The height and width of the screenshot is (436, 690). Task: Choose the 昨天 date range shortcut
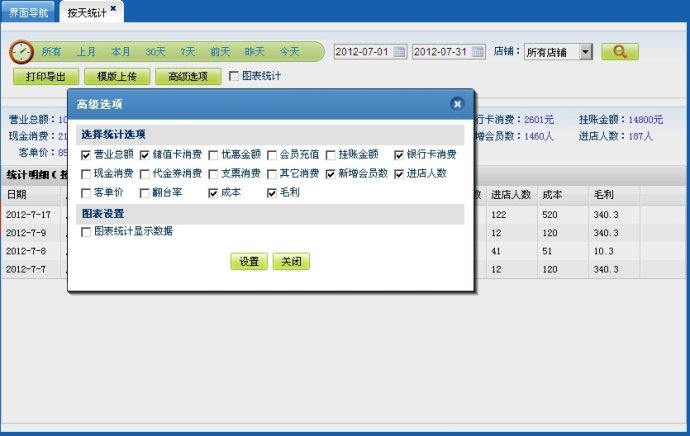[x=255, y=52]
